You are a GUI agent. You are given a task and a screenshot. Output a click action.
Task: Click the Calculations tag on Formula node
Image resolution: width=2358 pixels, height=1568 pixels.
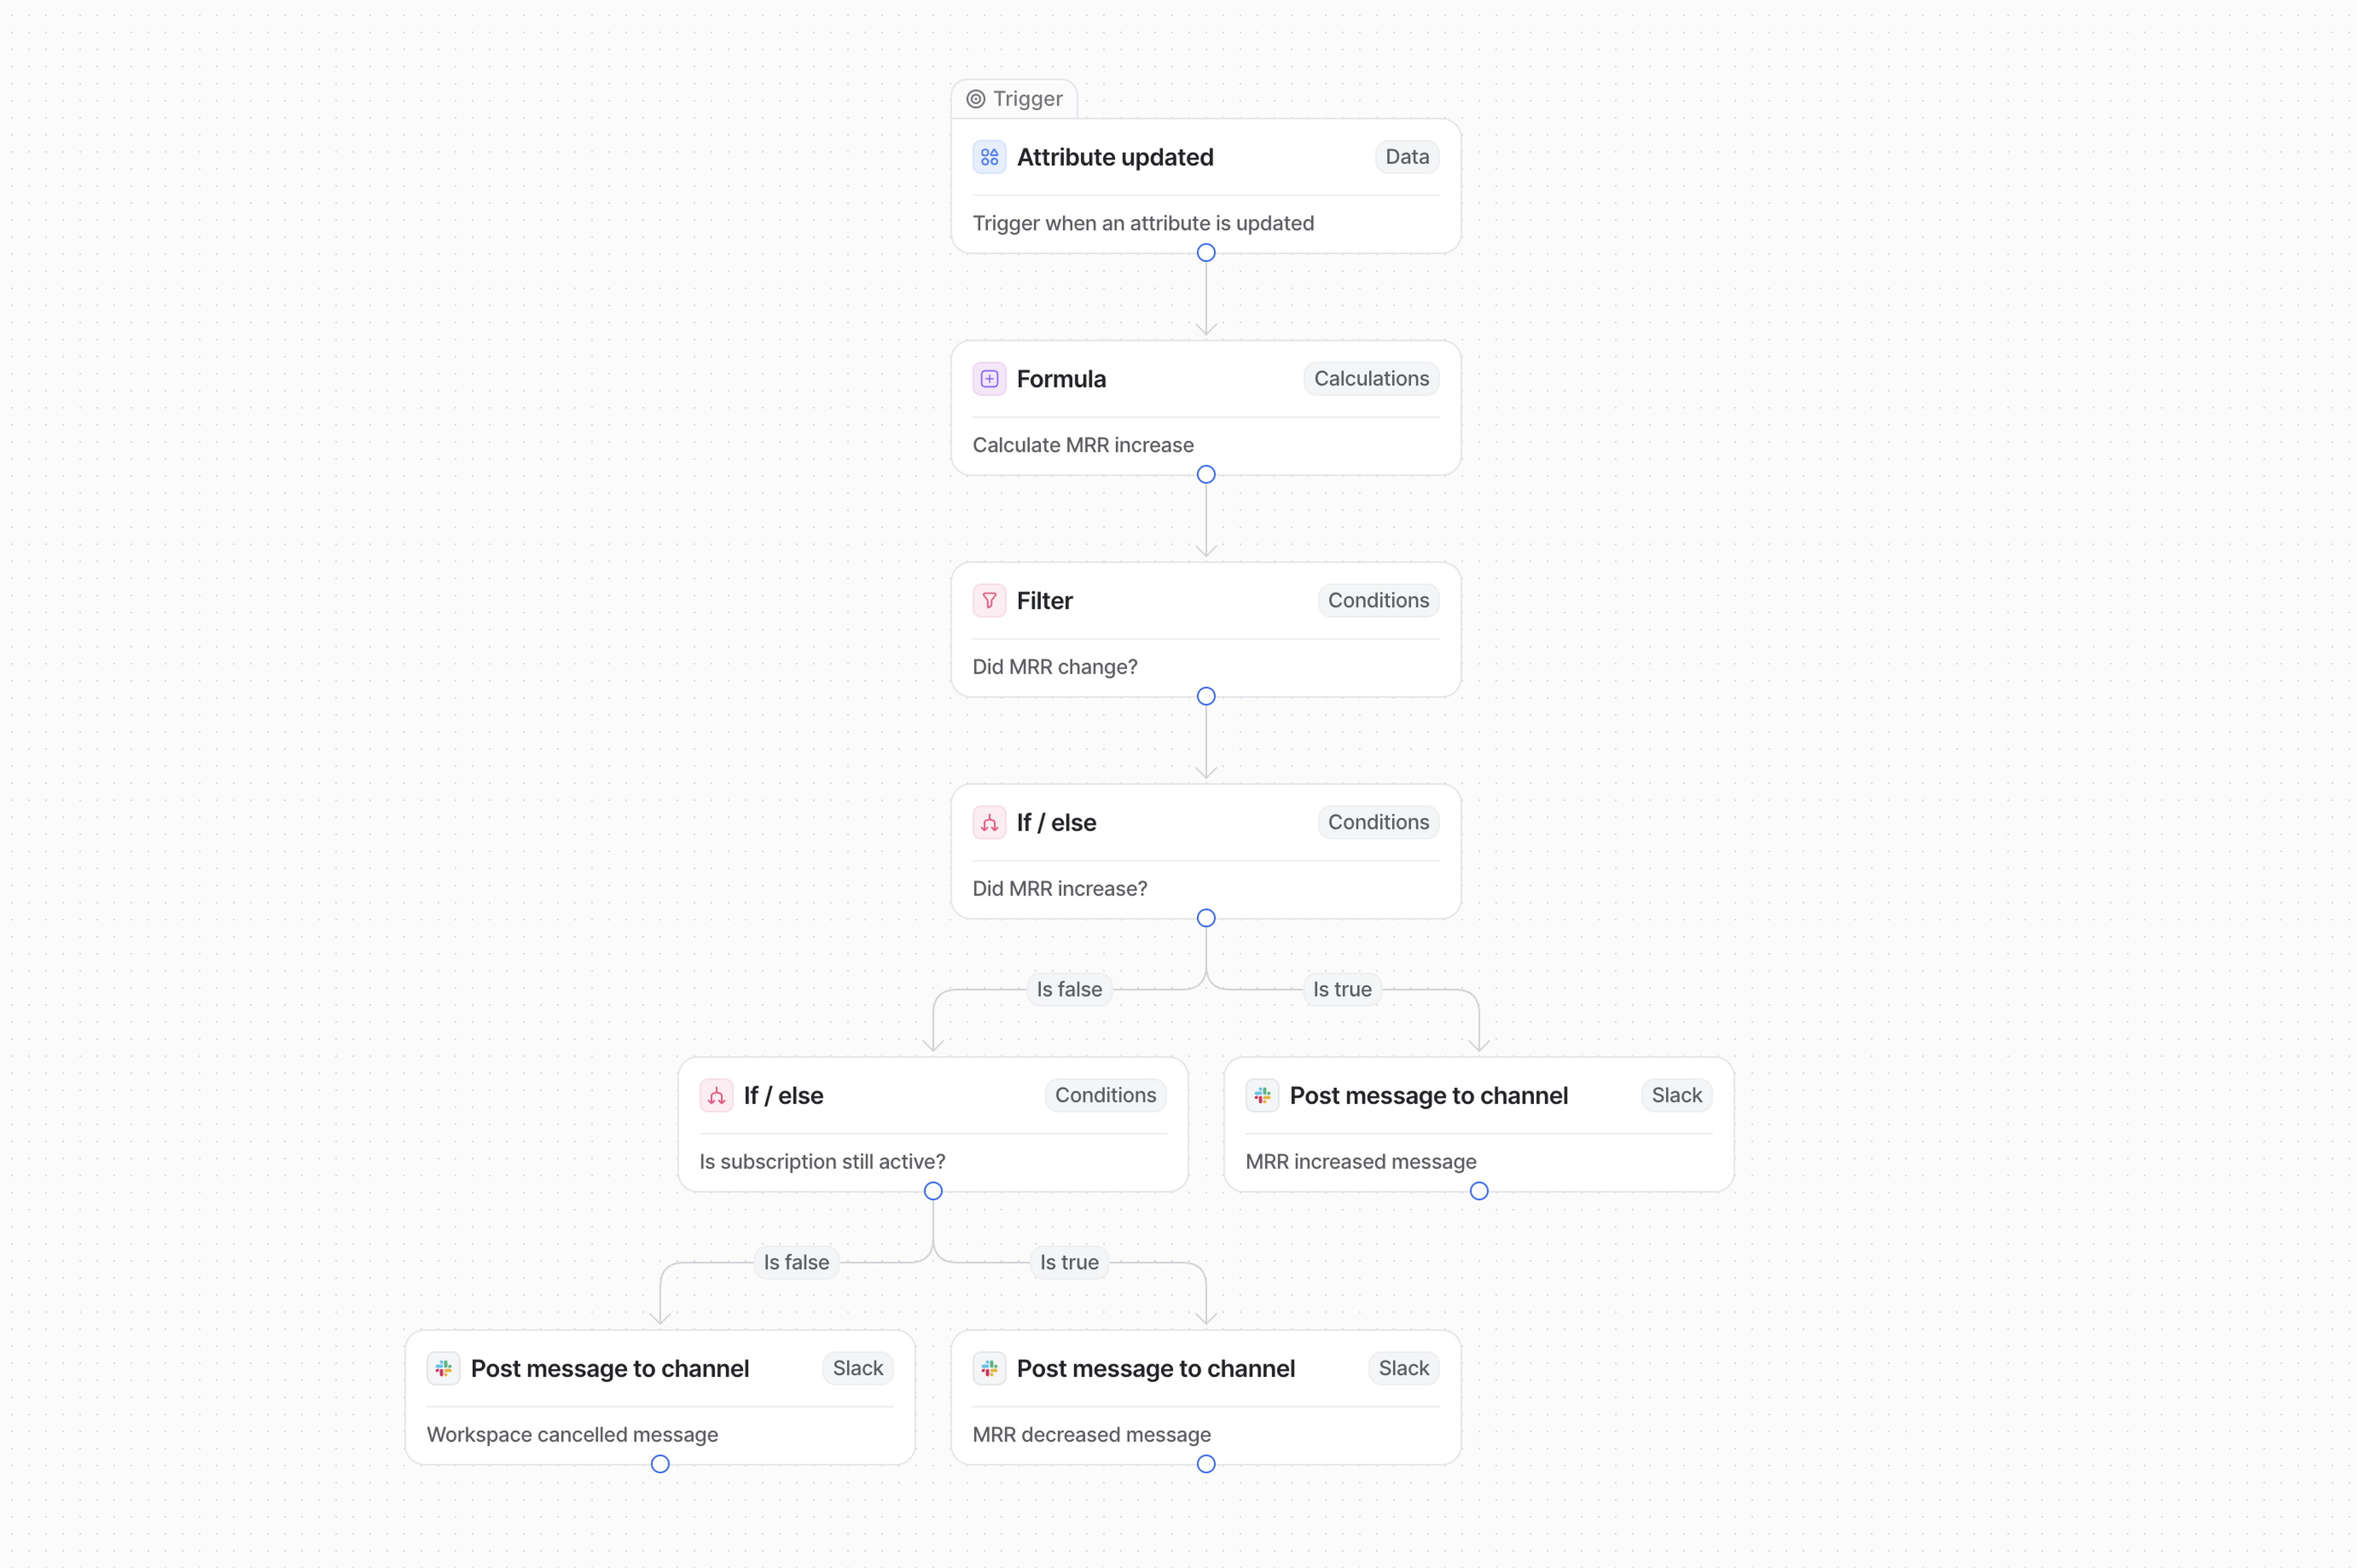point(1370,379)
